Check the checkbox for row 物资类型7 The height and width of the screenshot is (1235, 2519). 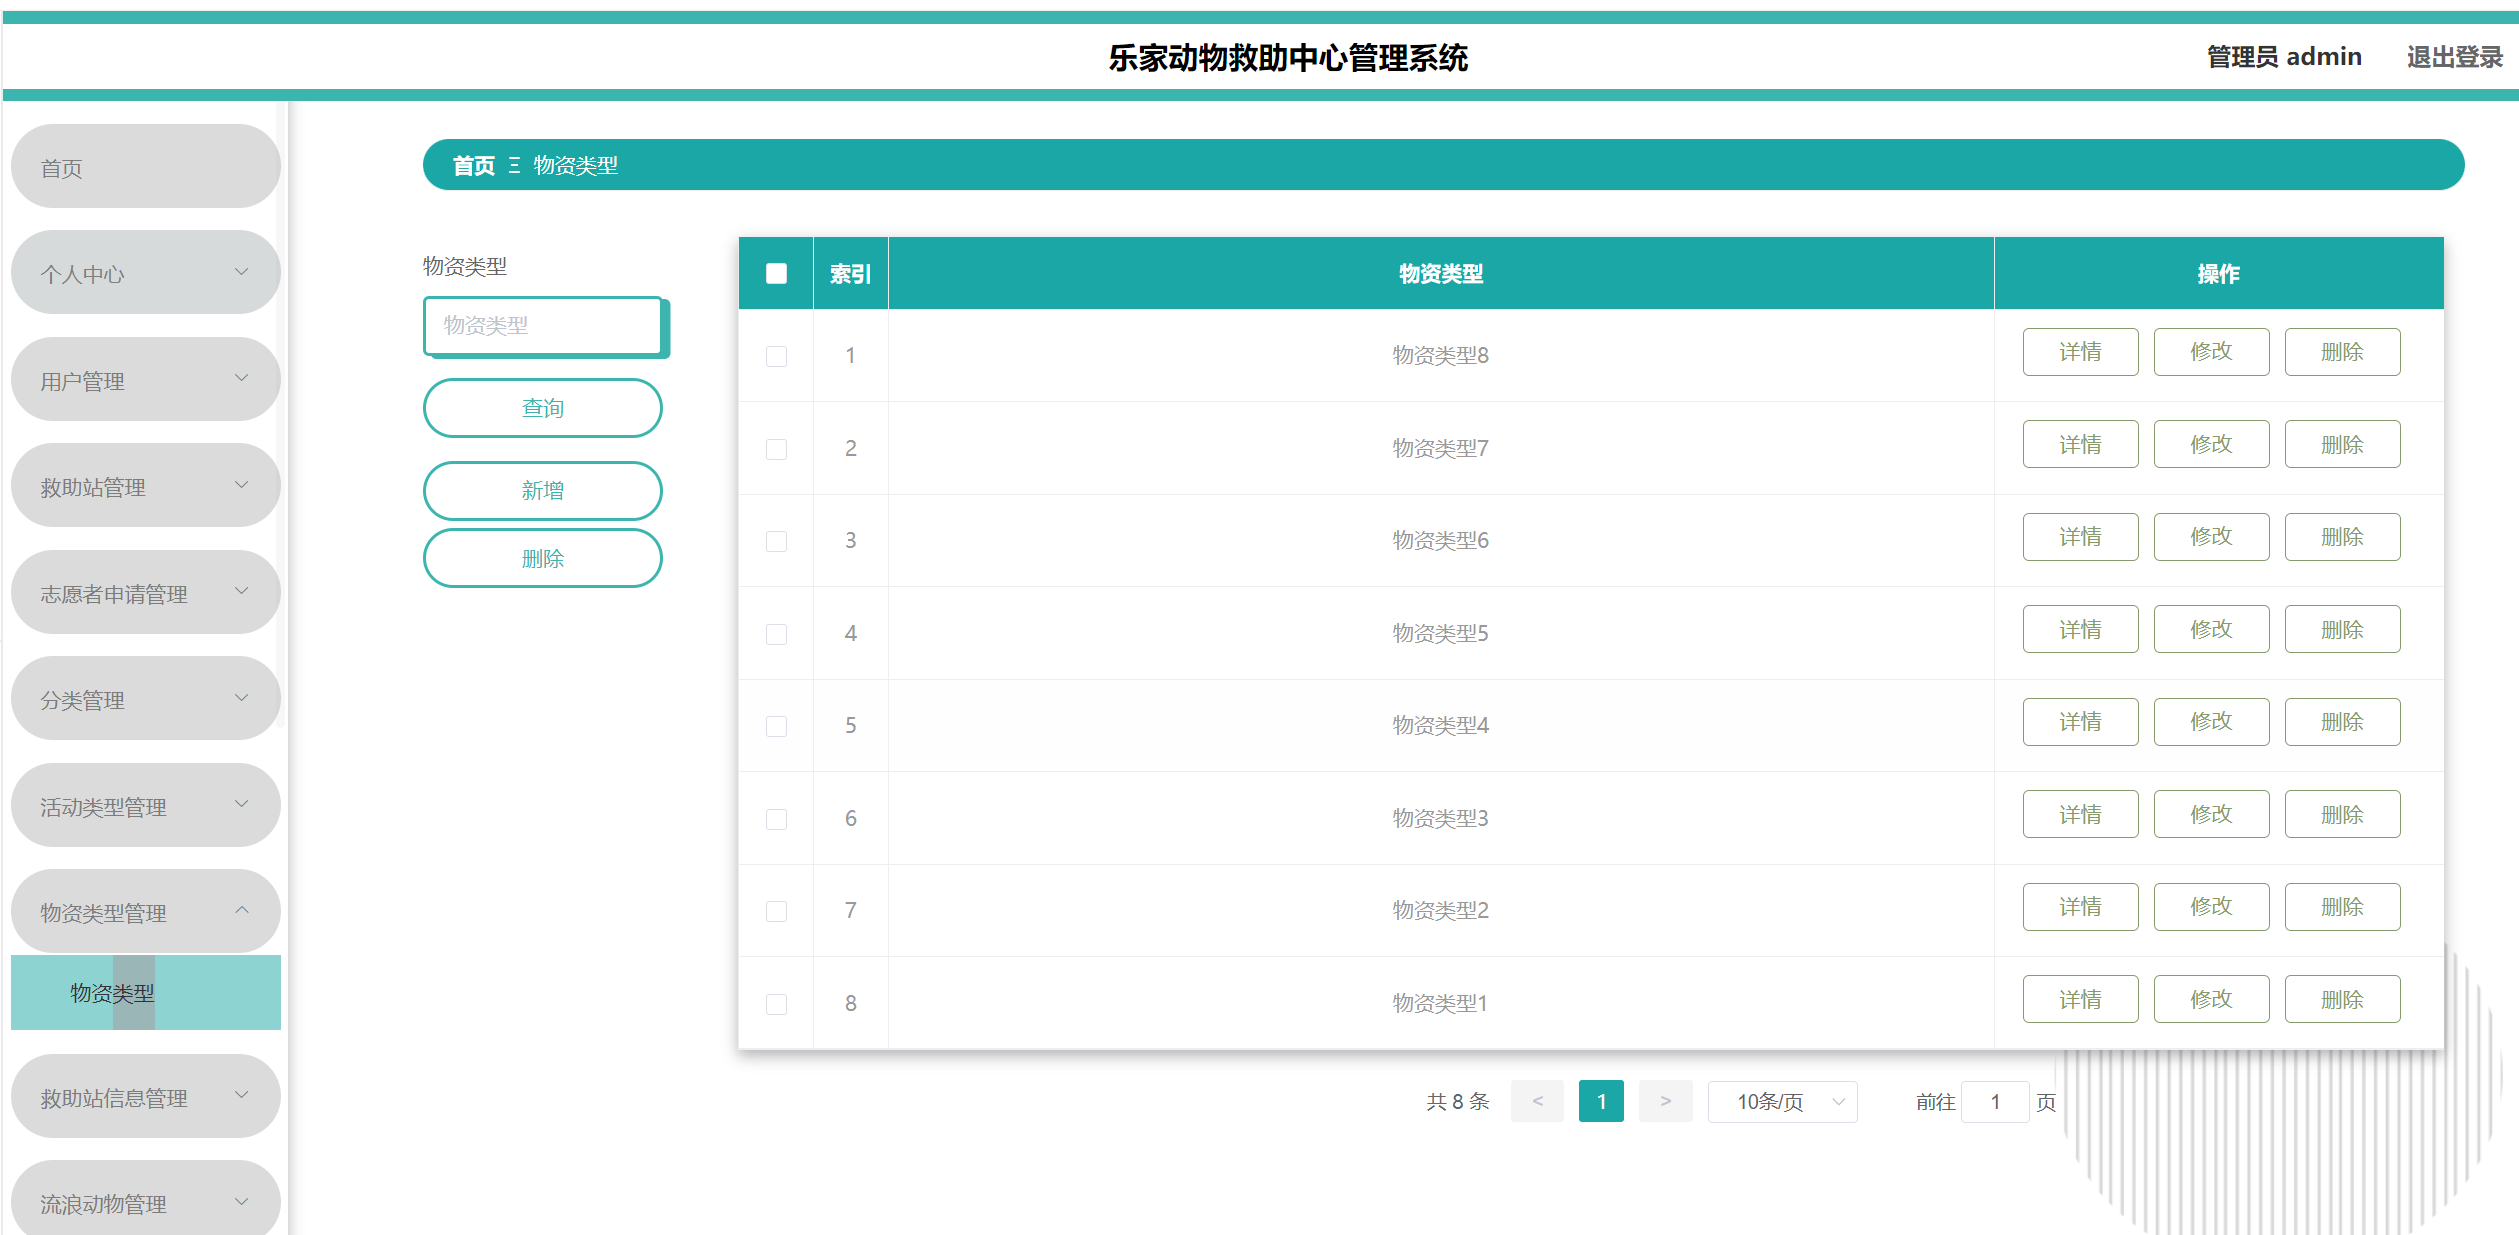coord(776,449)
